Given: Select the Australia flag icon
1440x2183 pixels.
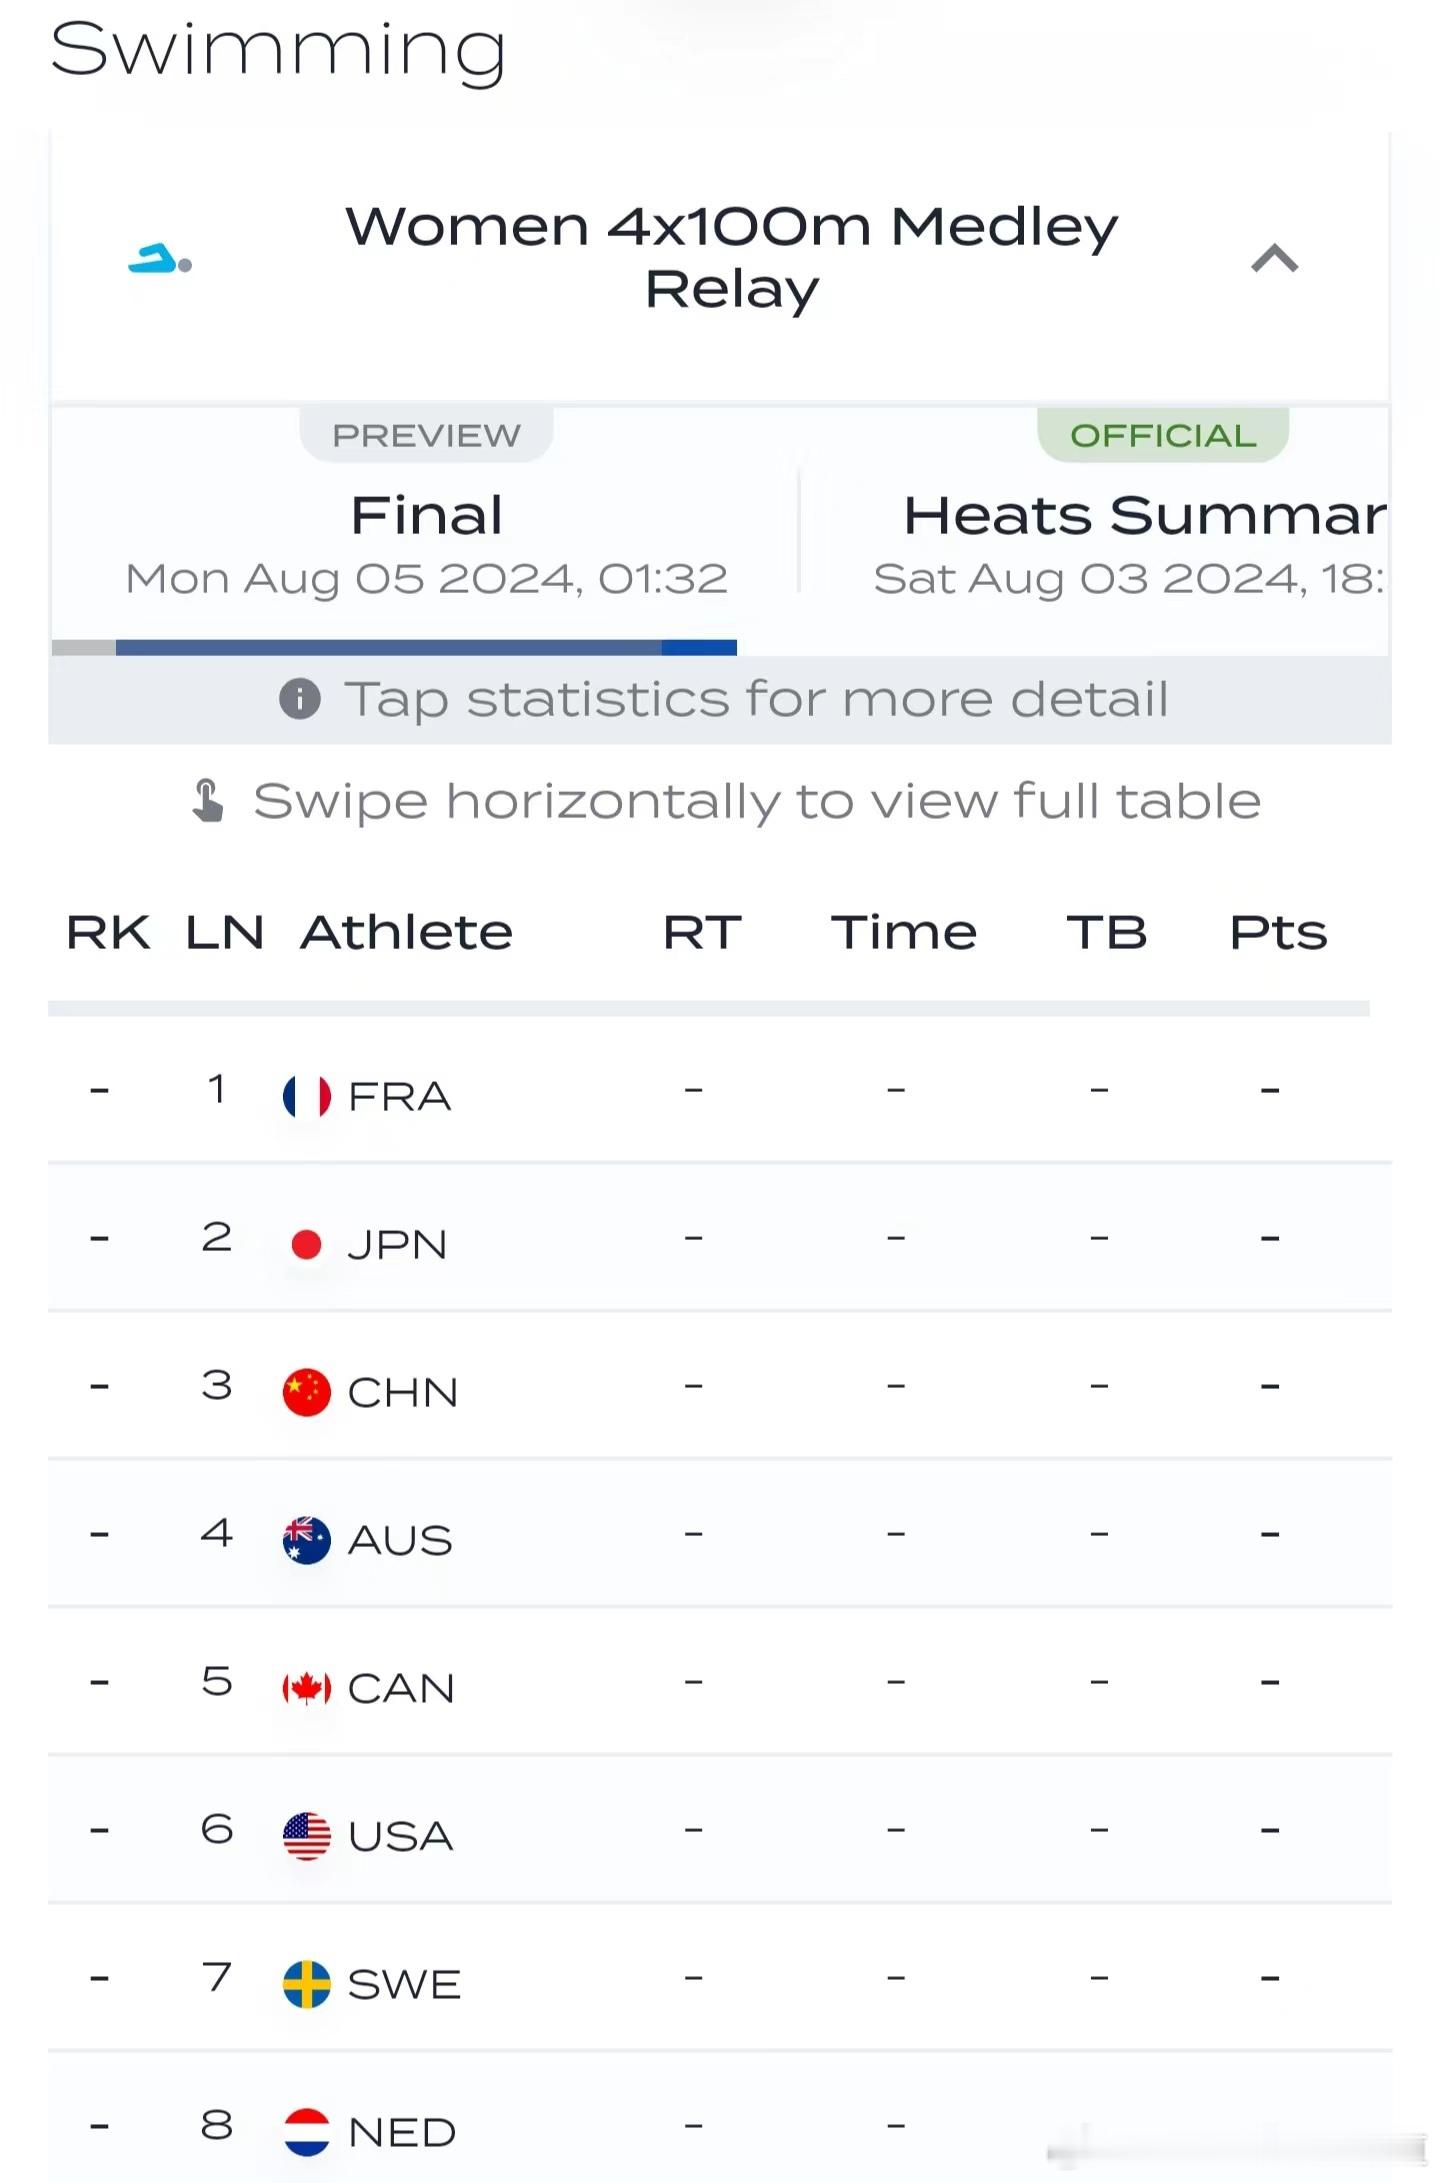Looking at the screenshot, I should pyautogui.click(x=307, y=1540).
